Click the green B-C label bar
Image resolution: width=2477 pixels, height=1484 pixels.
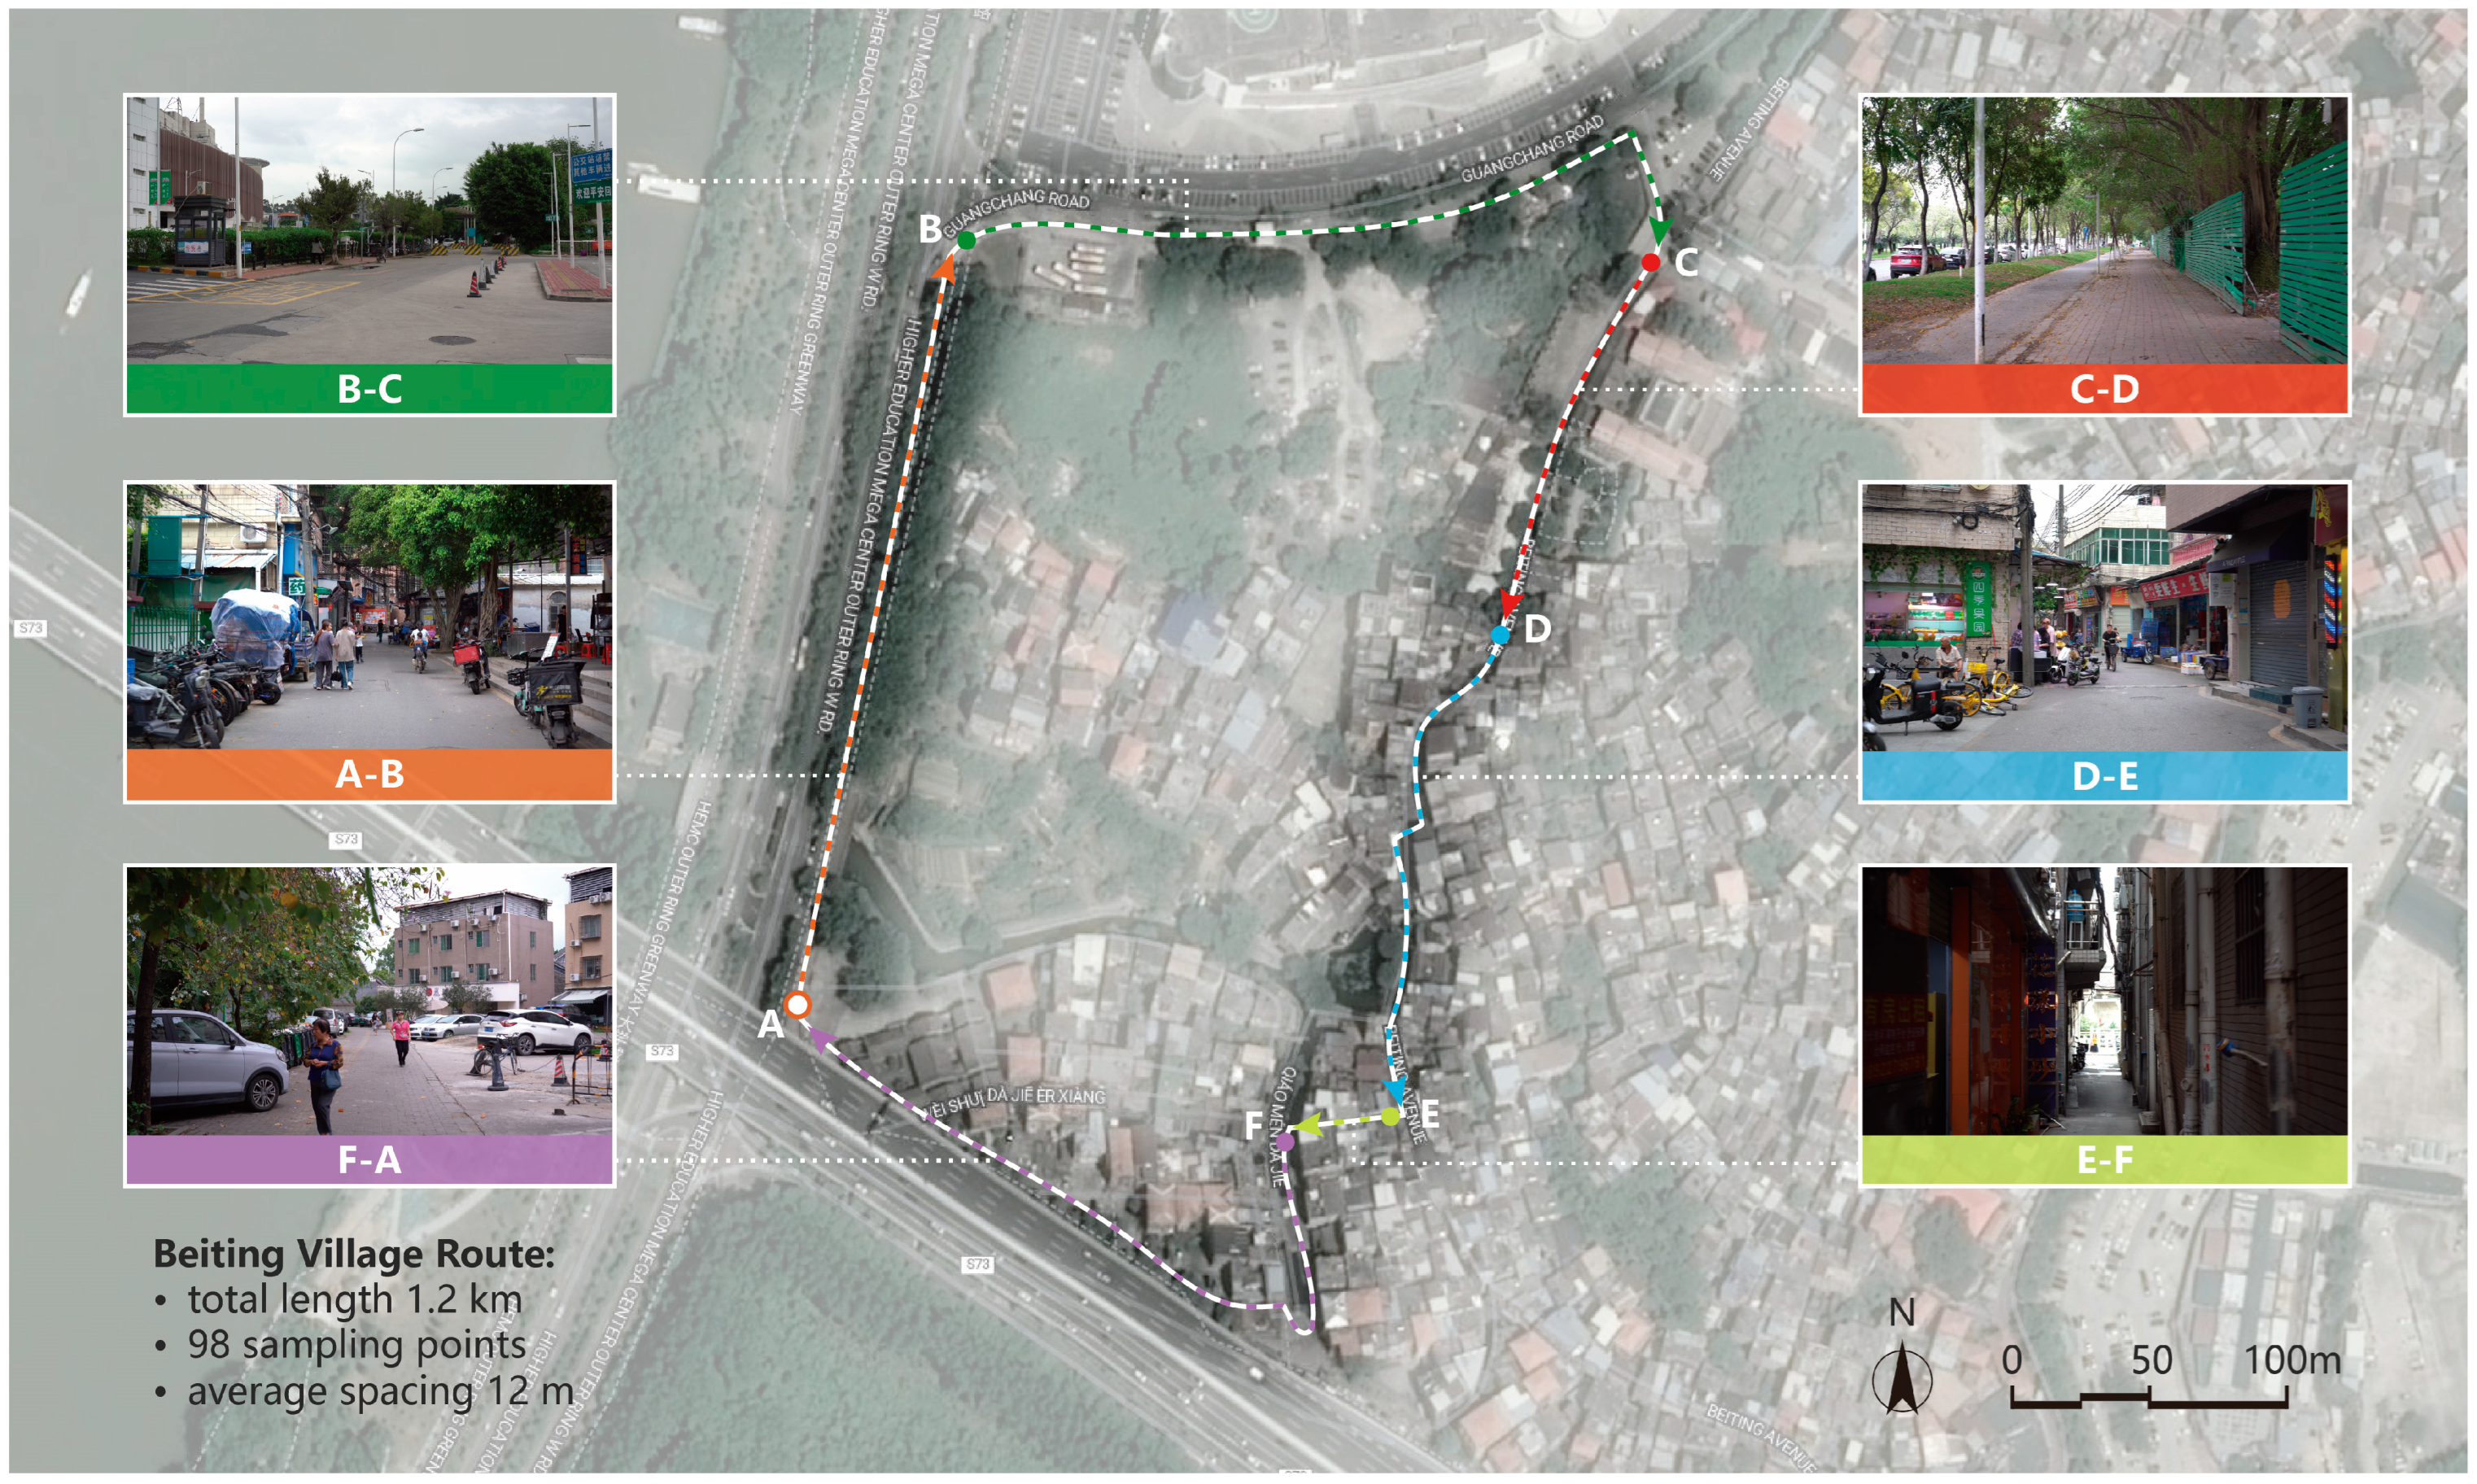coord(369,389)
